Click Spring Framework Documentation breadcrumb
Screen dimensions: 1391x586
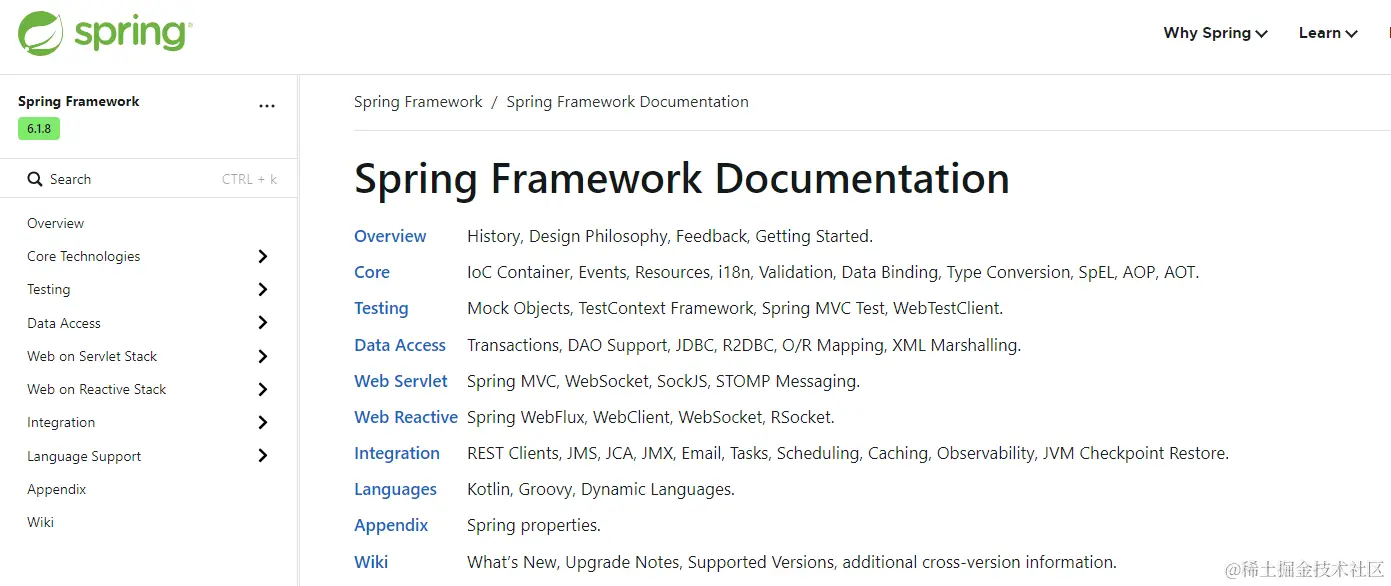pos(627,102)
